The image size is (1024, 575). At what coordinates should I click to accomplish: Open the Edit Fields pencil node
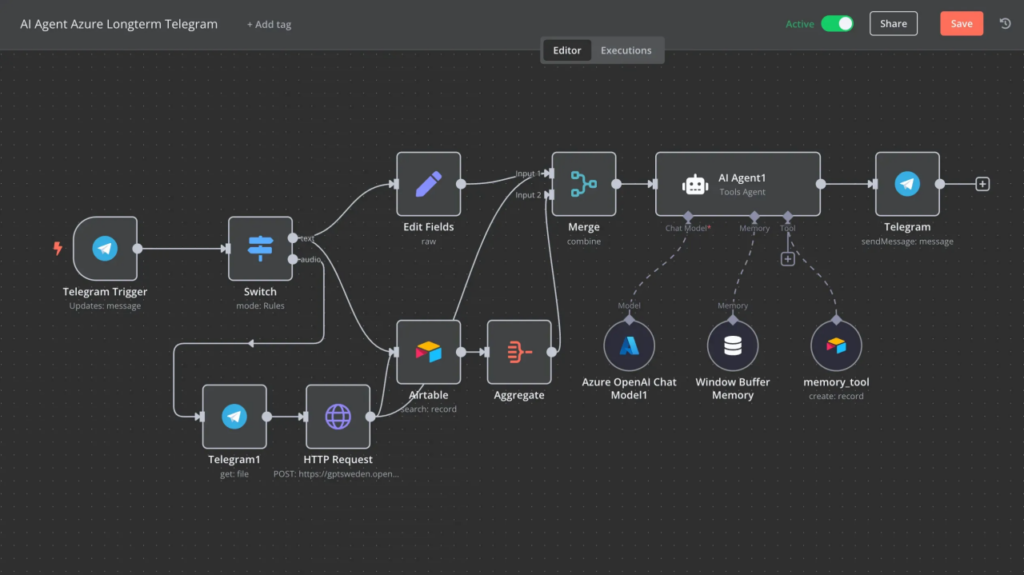(x=428, y=184)
